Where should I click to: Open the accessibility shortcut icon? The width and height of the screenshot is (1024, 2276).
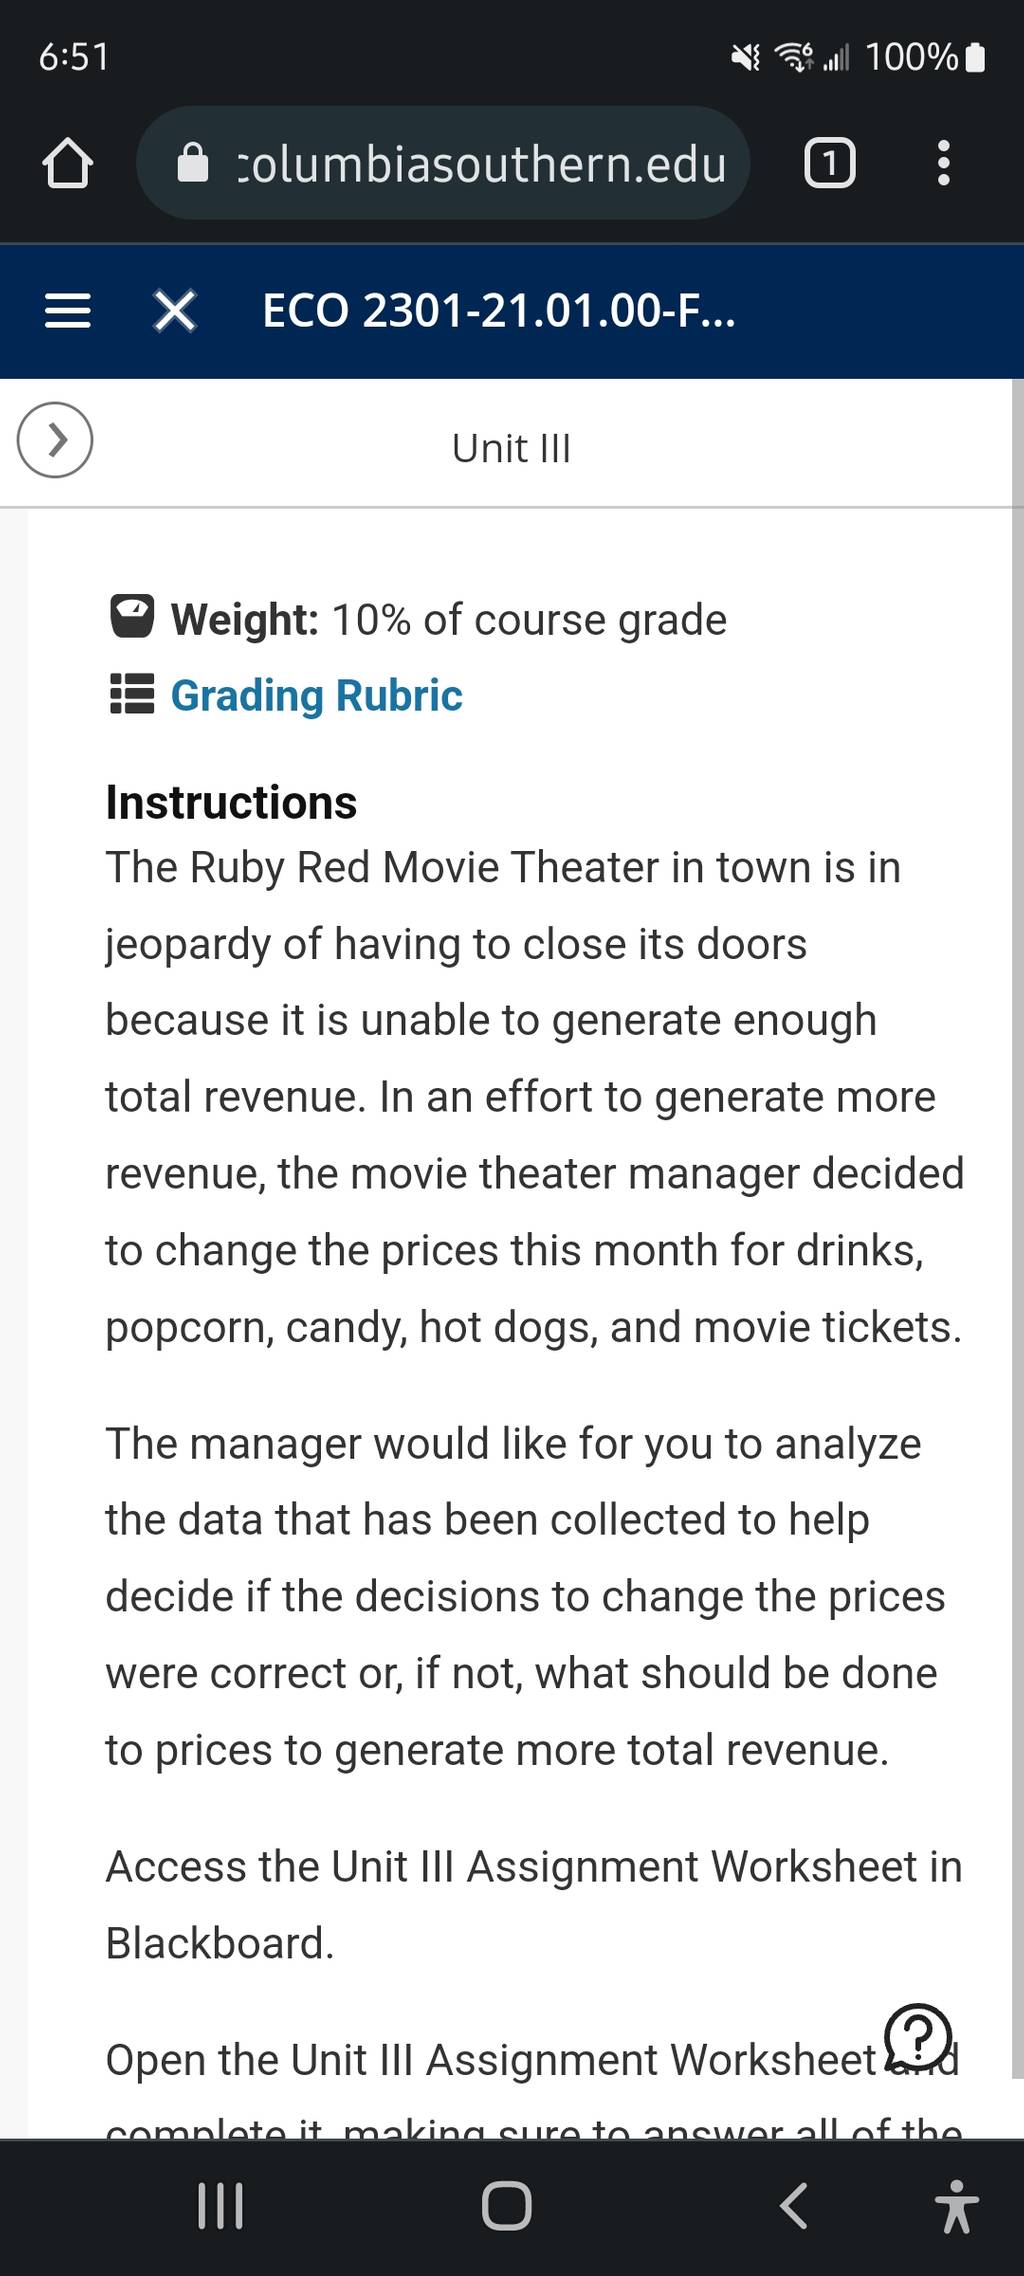point(956,2207)
